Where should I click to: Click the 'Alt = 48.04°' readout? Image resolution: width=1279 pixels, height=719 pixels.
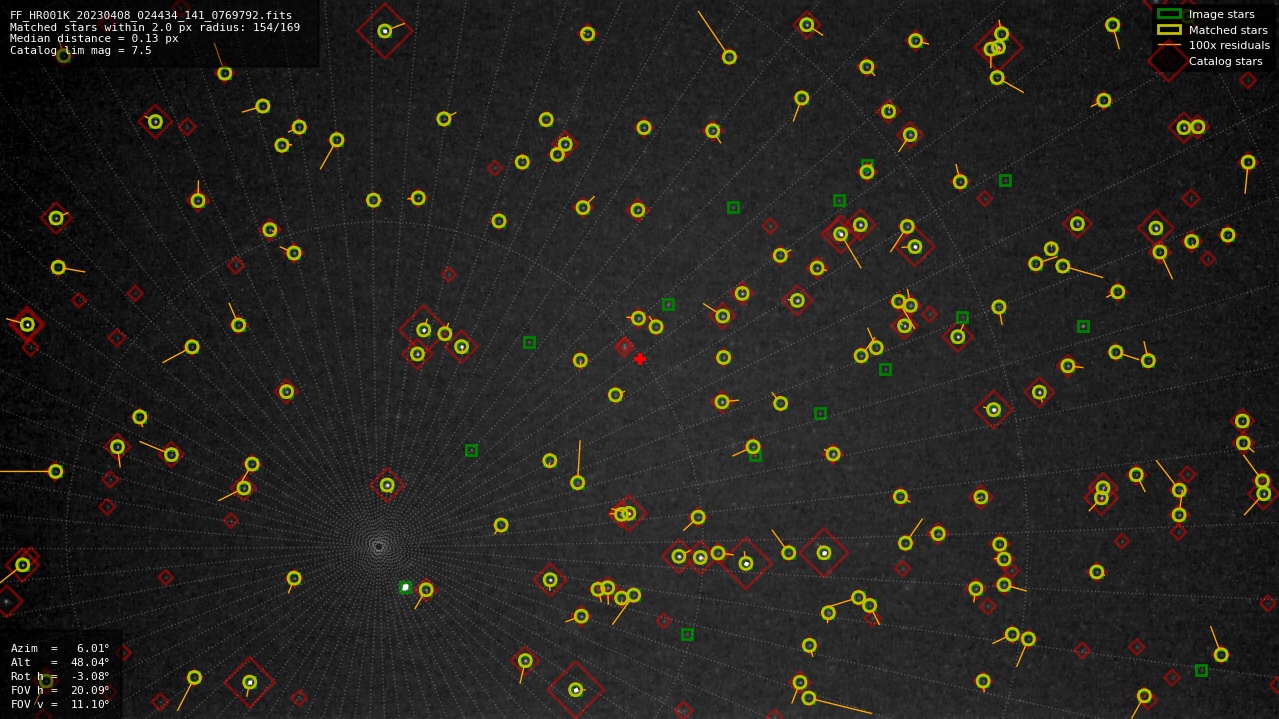[60, 662]
